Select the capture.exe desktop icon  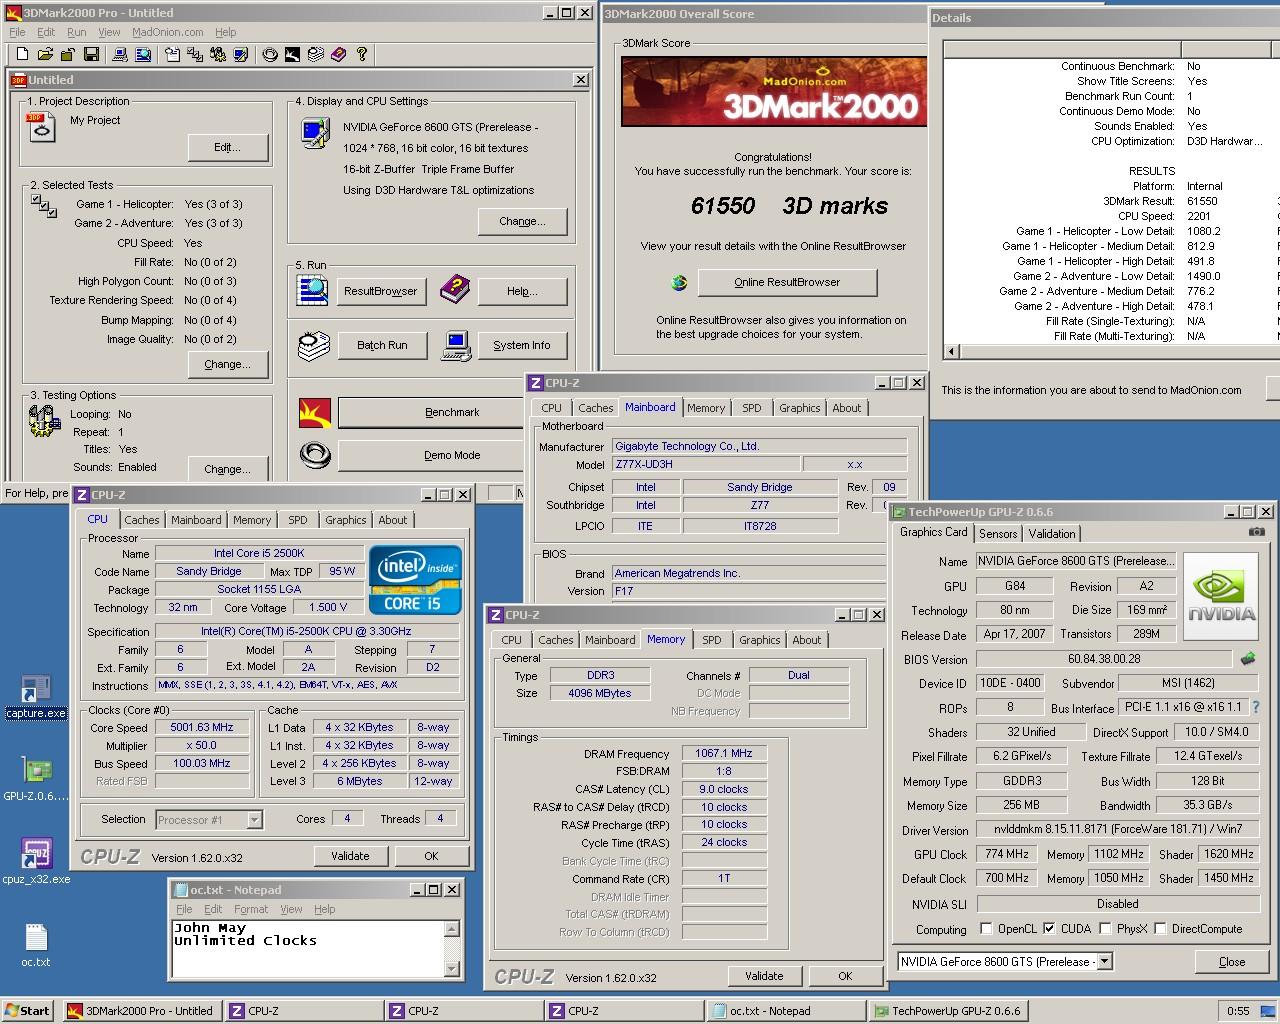tap(35, 697)
